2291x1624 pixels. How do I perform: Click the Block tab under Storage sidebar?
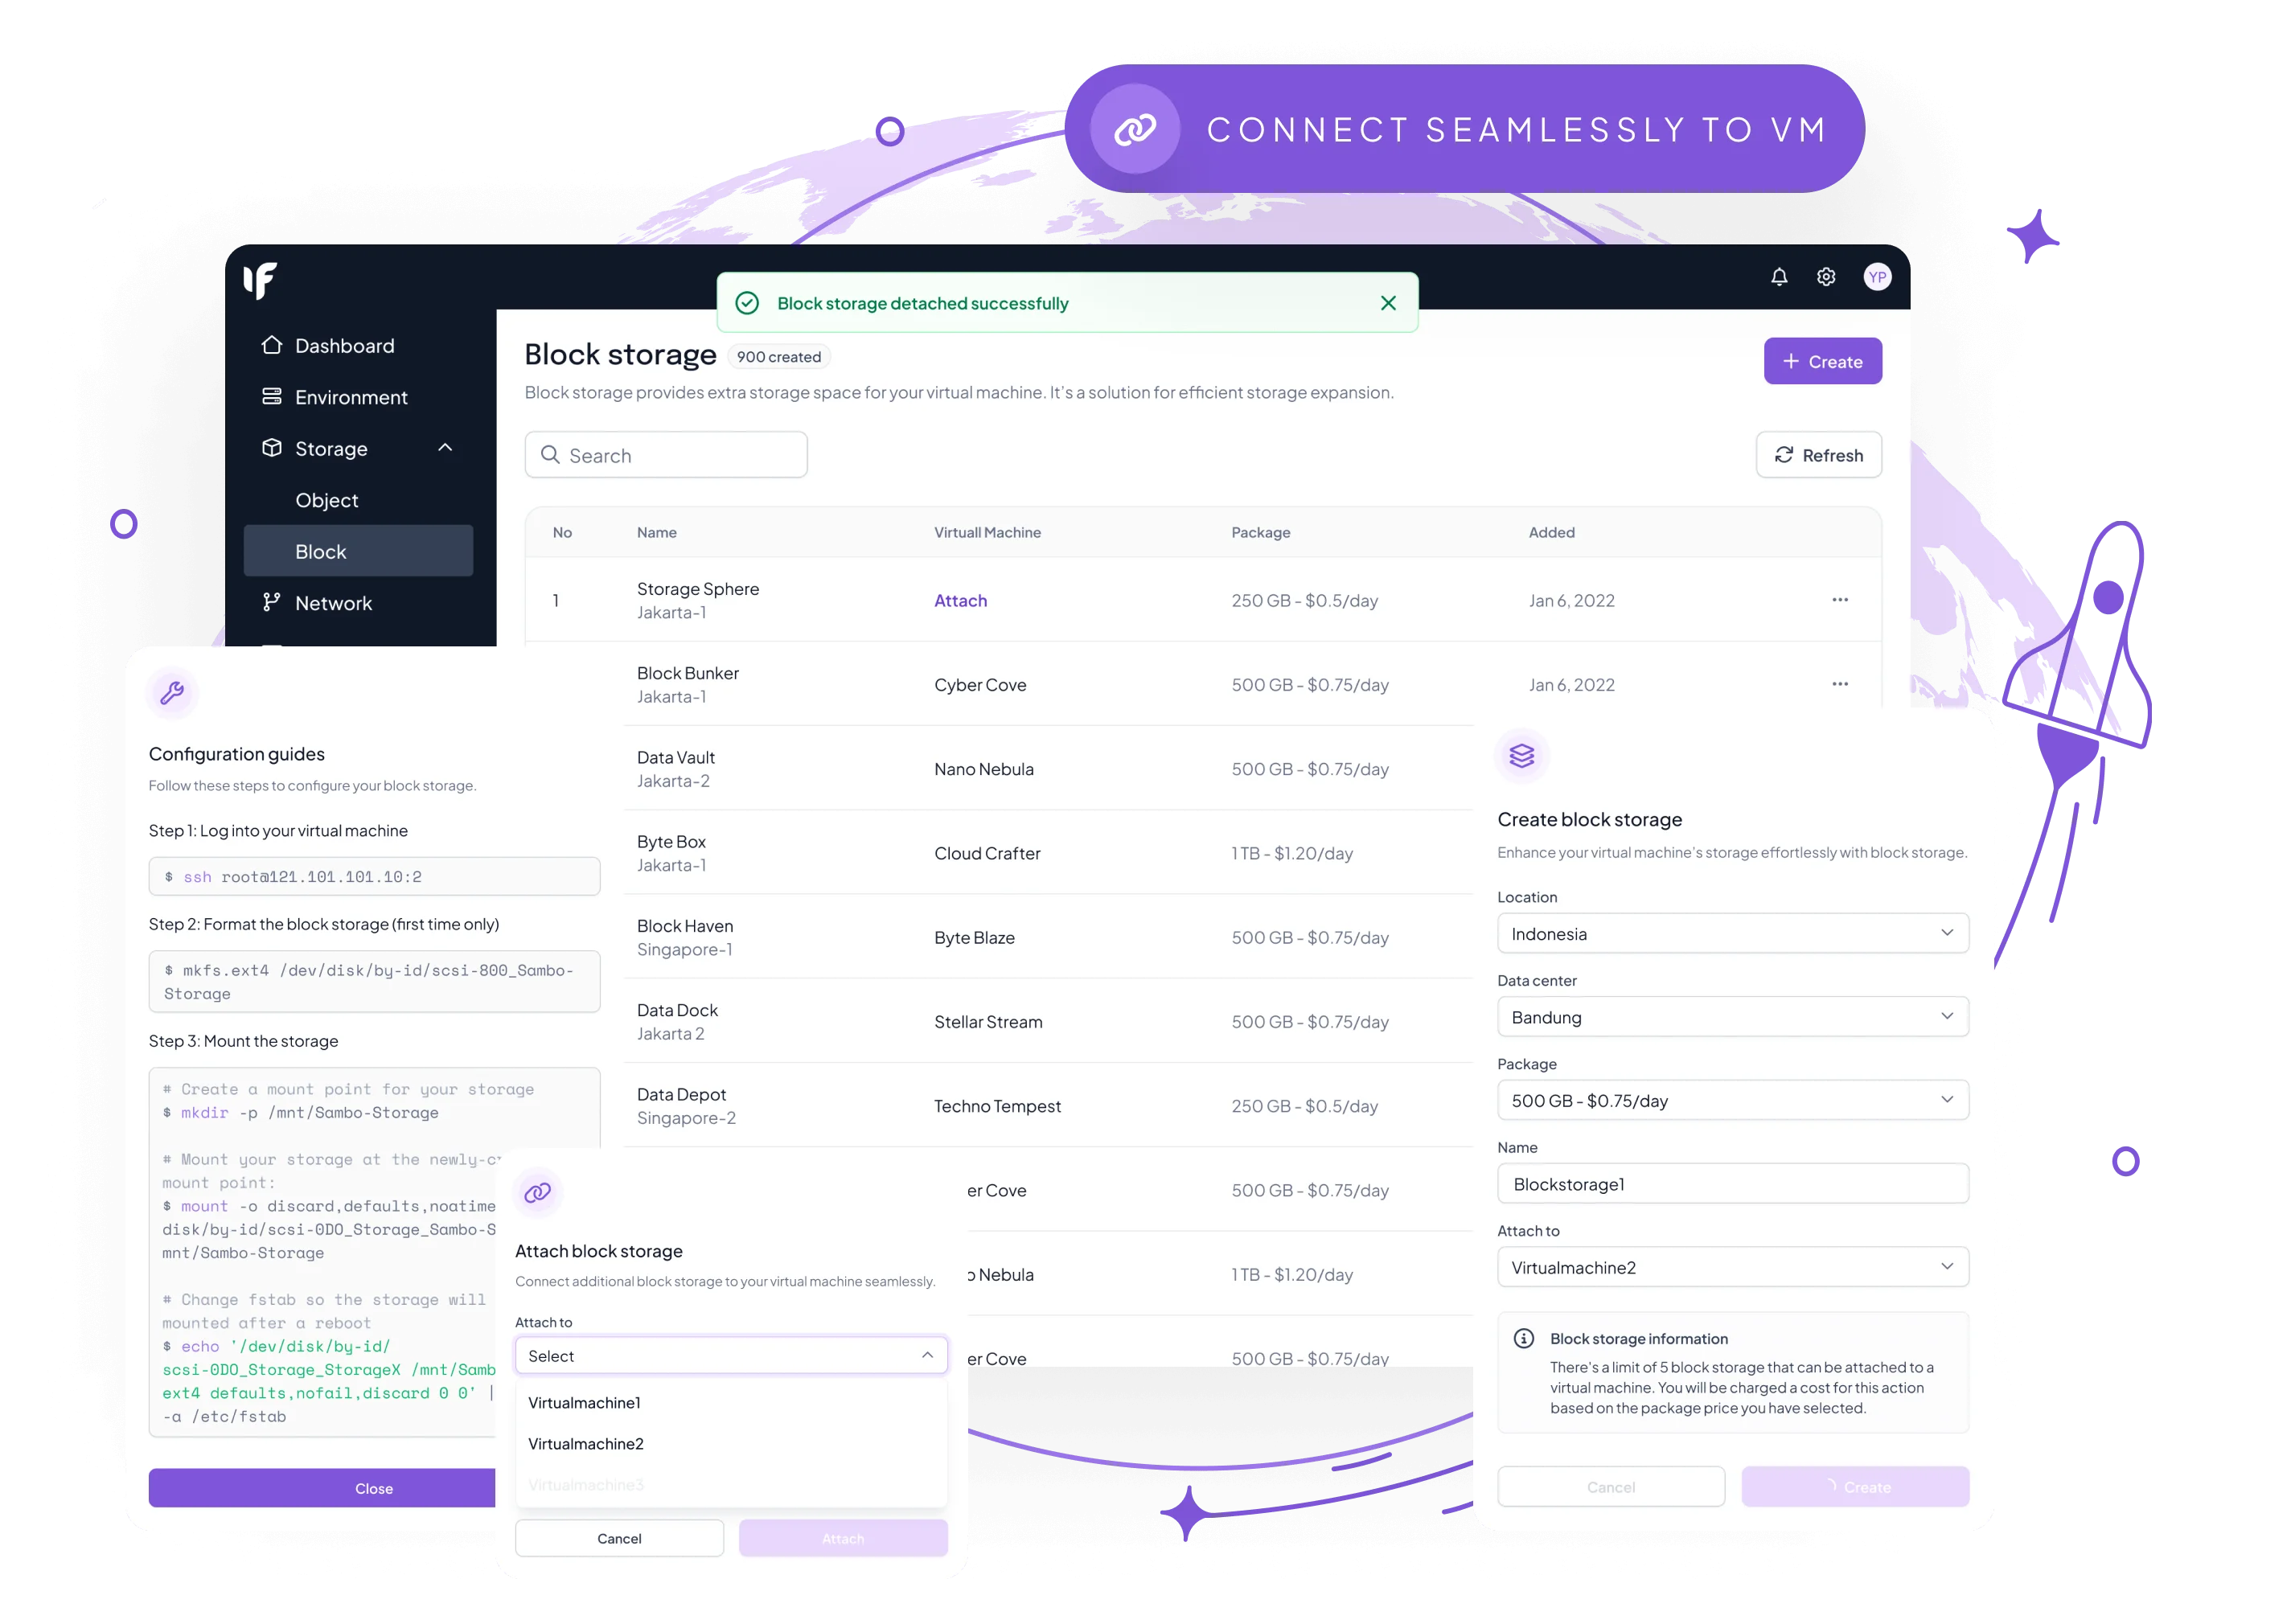[322, 550]
